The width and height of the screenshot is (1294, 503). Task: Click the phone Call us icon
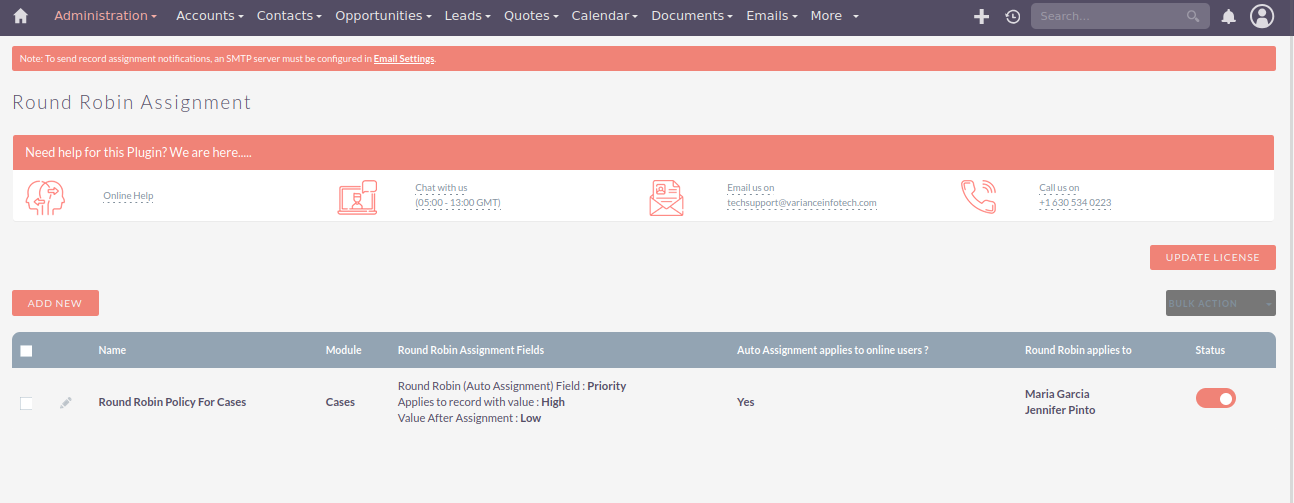tap(978, 196)
